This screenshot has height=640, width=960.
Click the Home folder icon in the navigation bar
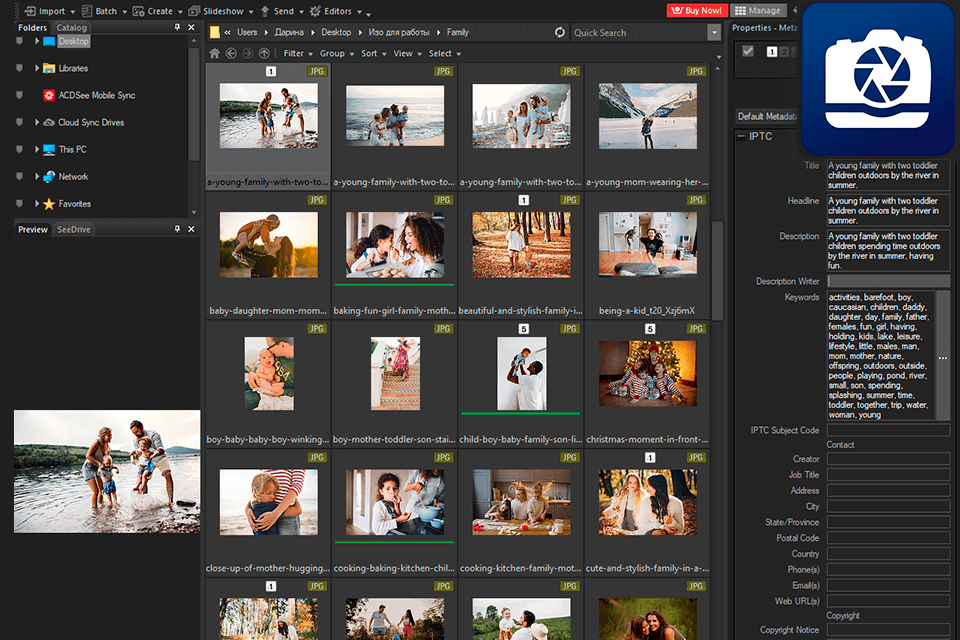tap(214, 53)
